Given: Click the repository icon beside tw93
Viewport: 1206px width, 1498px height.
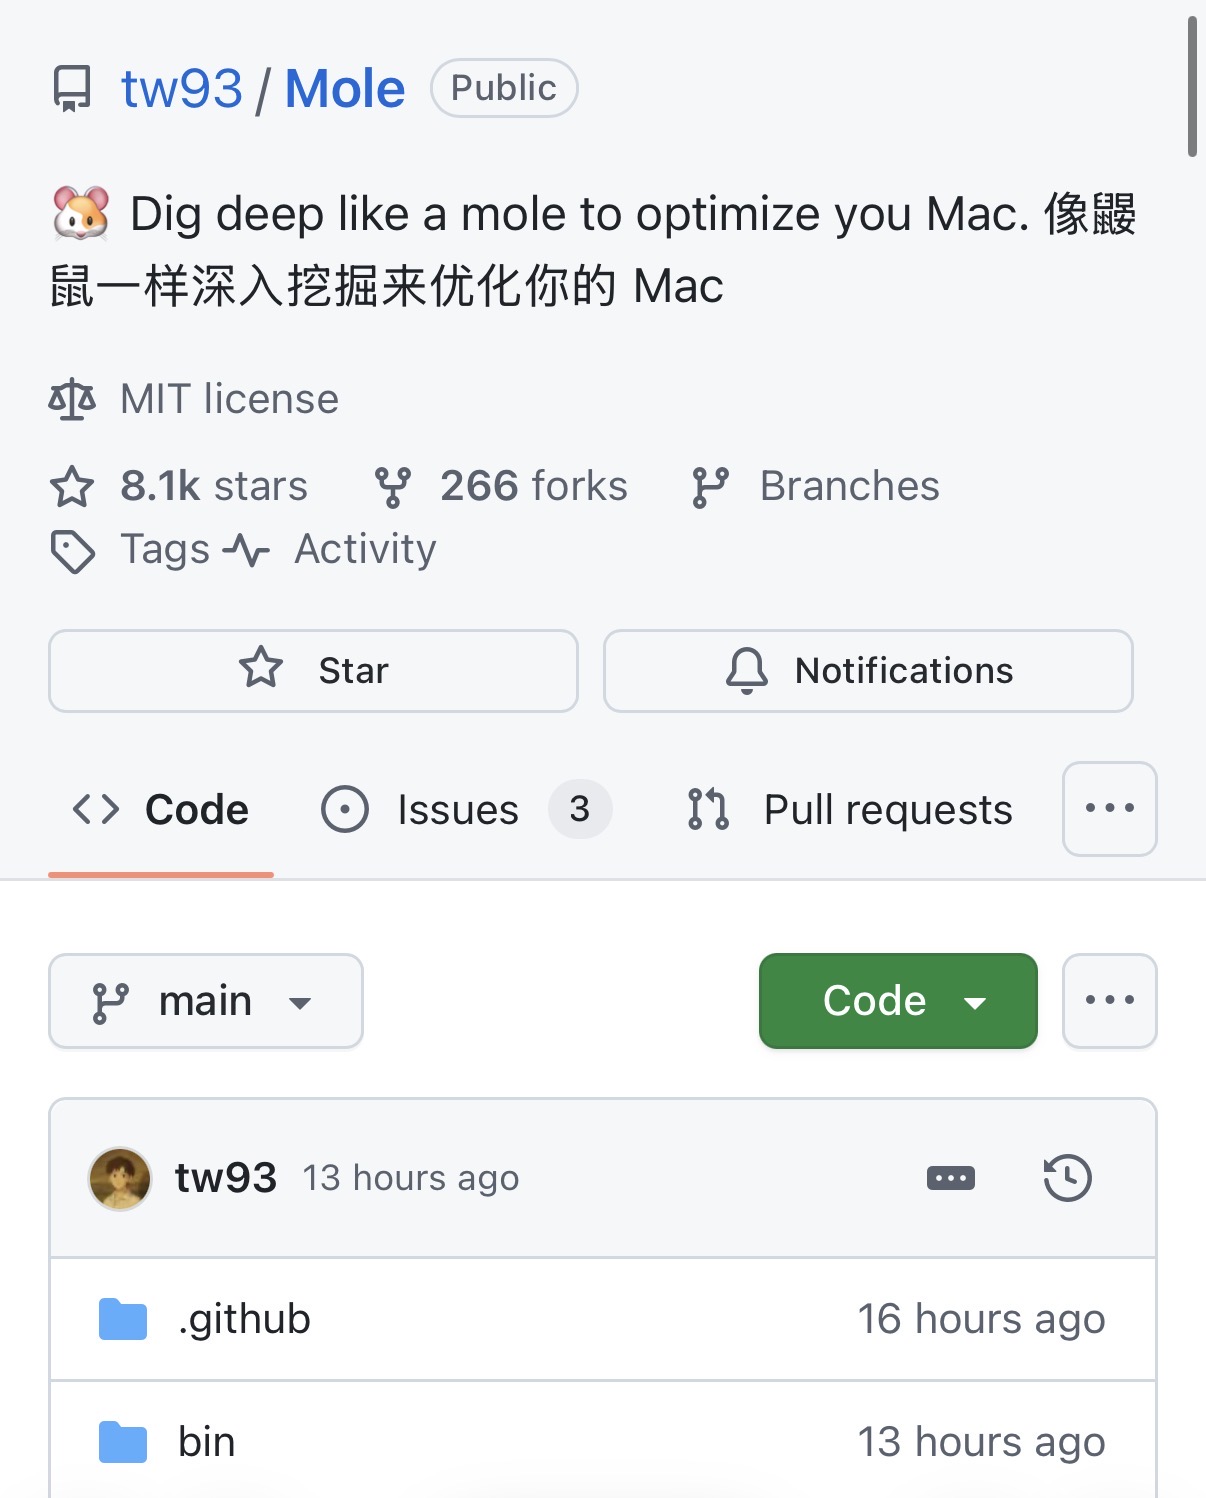Looking at the screenshot, I should [72, 89].
